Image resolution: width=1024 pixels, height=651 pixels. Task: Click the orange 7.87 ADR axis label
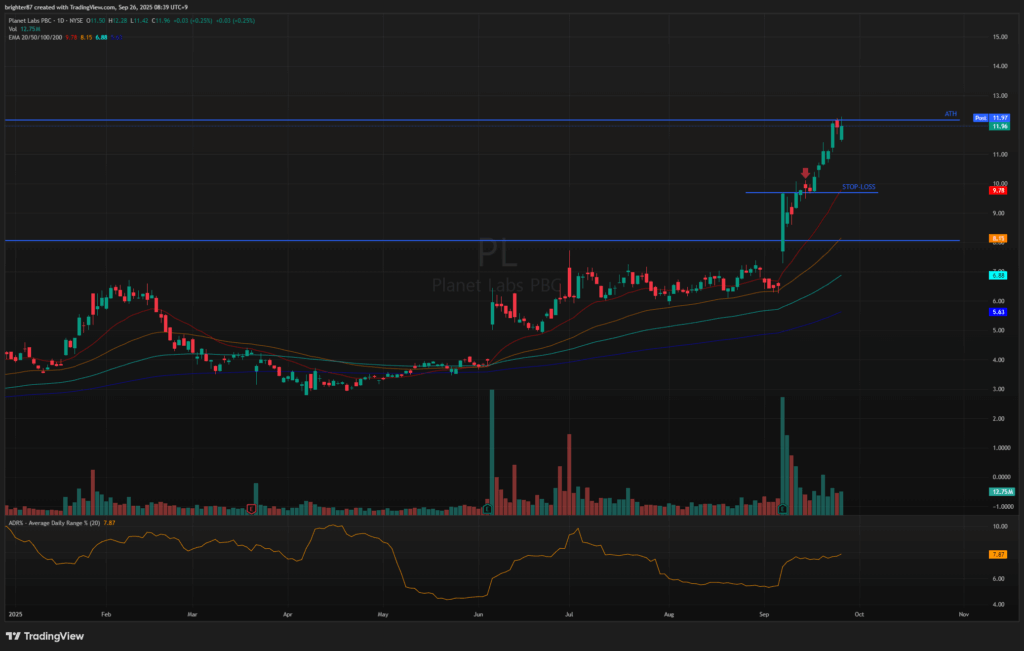point(998,554)
